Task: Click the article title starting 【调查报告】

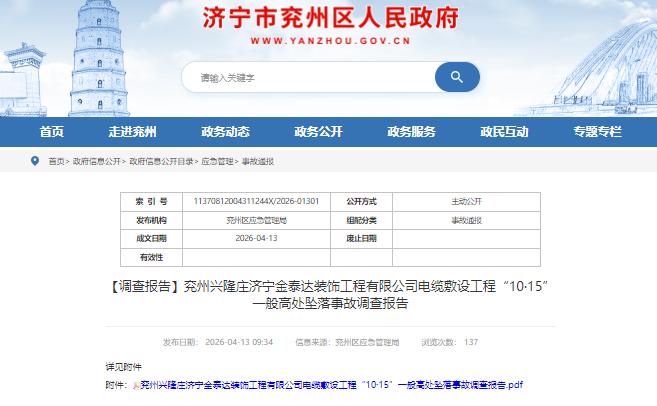Action: 330,295
